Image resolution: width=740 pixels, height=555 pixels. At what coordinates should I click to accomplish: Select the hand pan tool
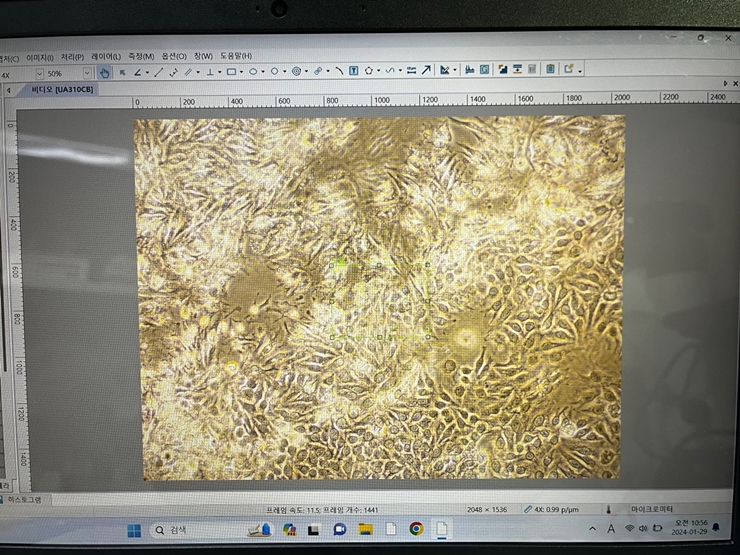(104, 72)
